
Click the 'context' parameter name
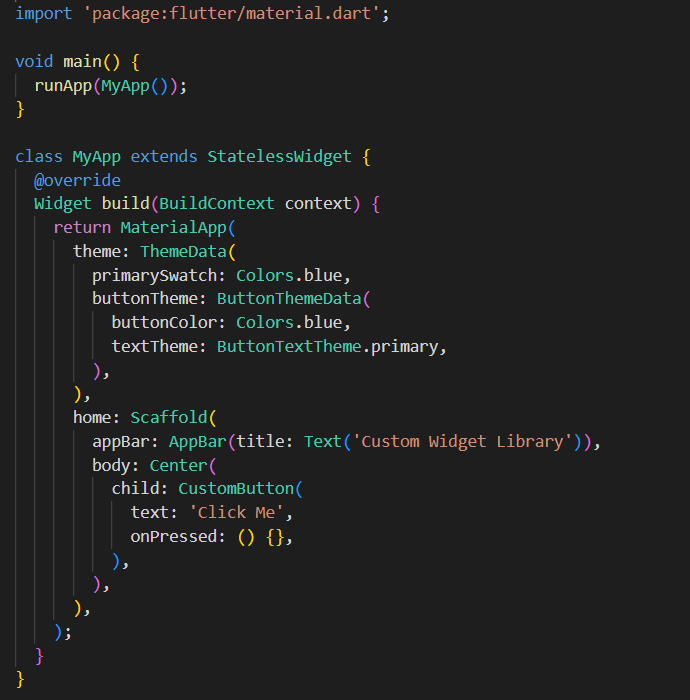click(318, 204)
